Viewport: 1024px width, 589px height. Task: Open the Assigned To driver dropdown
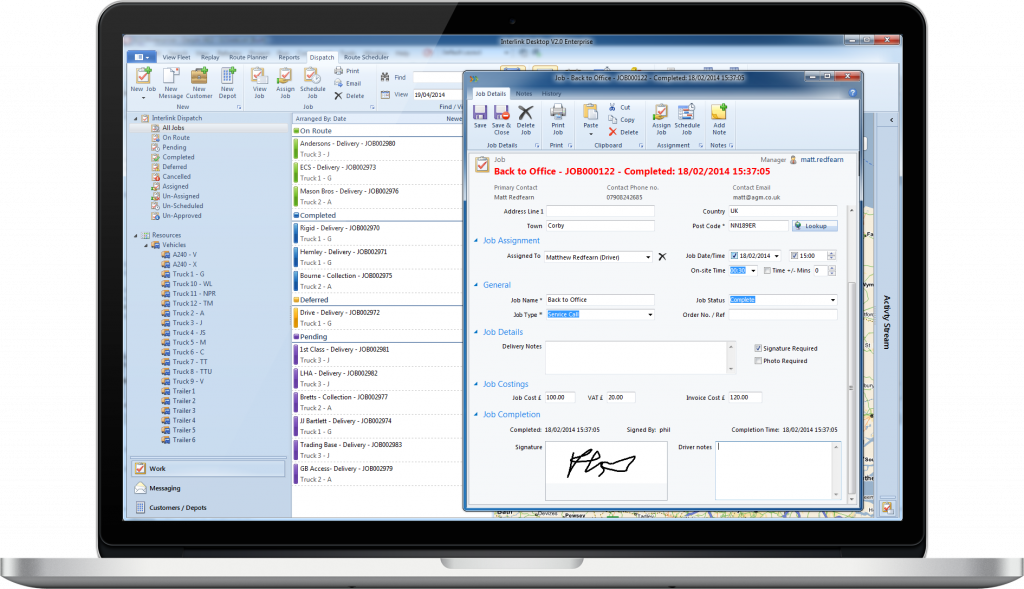click(x=649, y=257)
